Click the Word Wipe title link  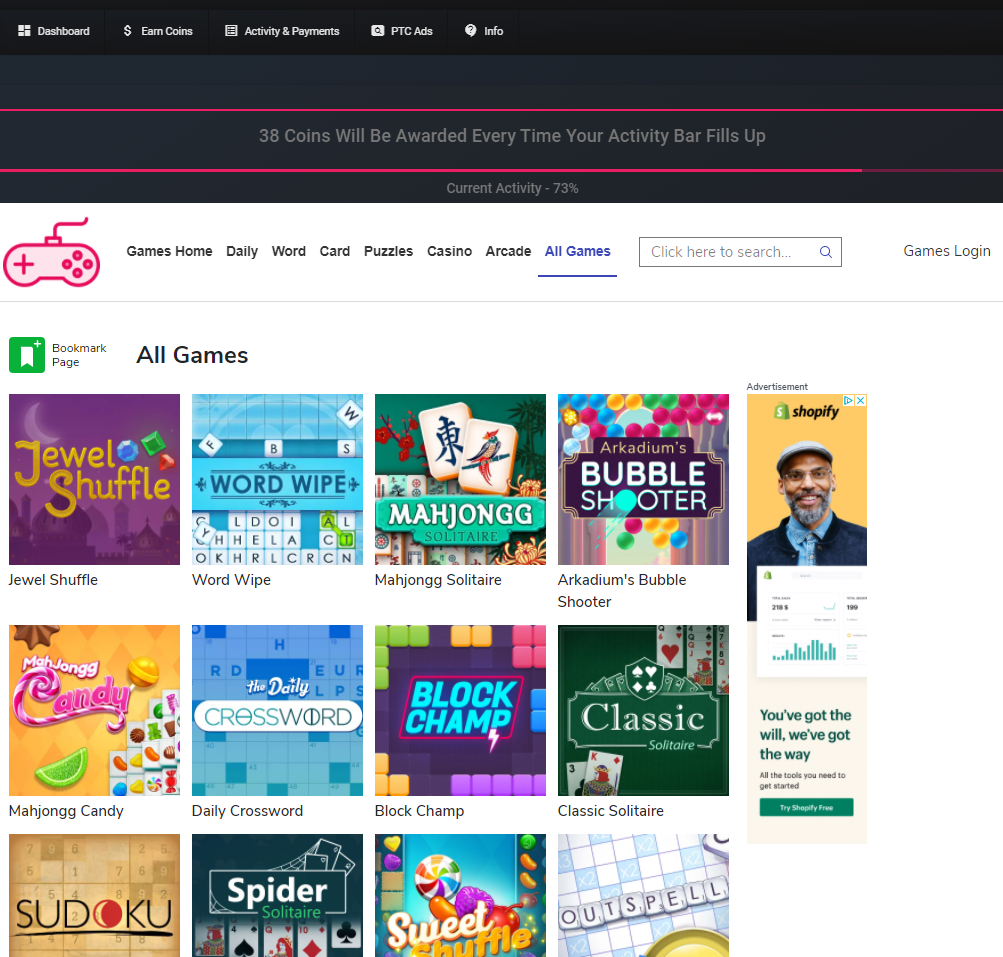(231, 580)
